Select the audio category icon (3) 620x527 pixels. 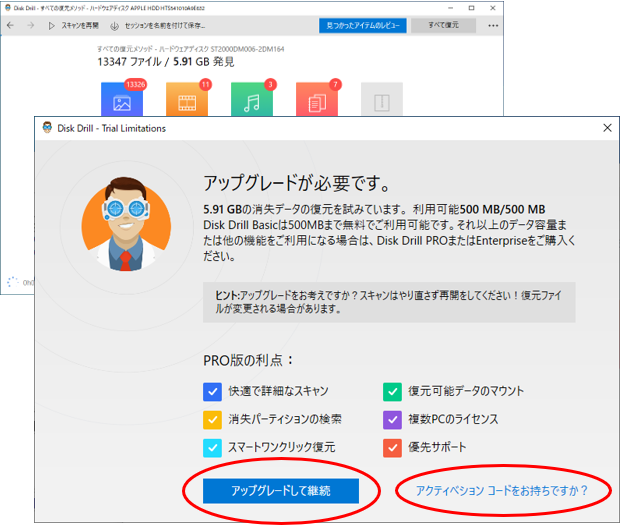point(252,99)
